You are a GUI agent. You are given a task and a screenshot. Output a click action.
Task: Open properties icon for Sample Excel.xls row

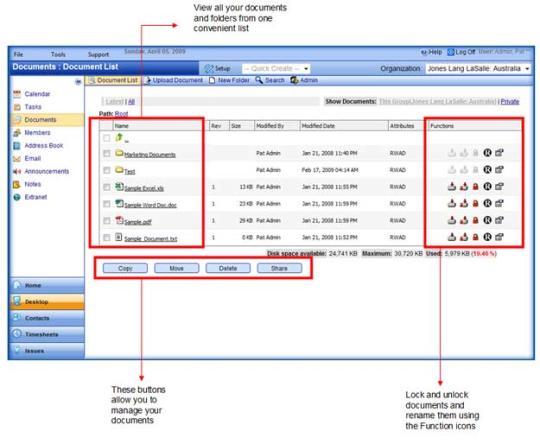[x=499, y=186]
